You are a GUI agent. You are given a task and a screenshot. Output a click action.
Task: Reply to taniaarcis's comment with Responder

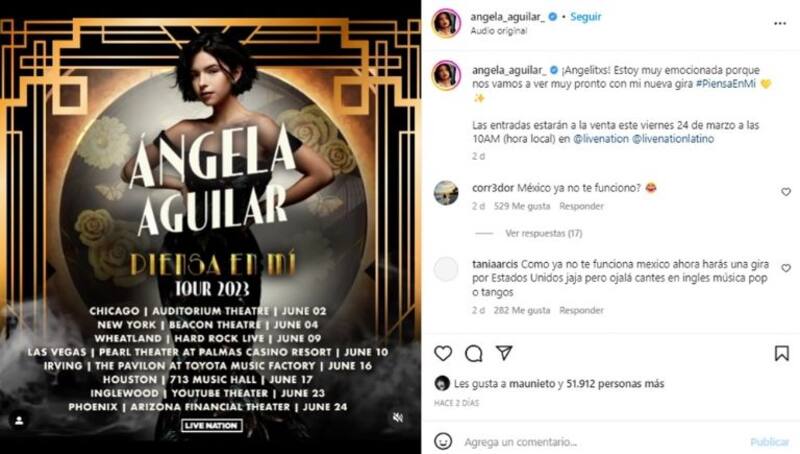(581, 310)
